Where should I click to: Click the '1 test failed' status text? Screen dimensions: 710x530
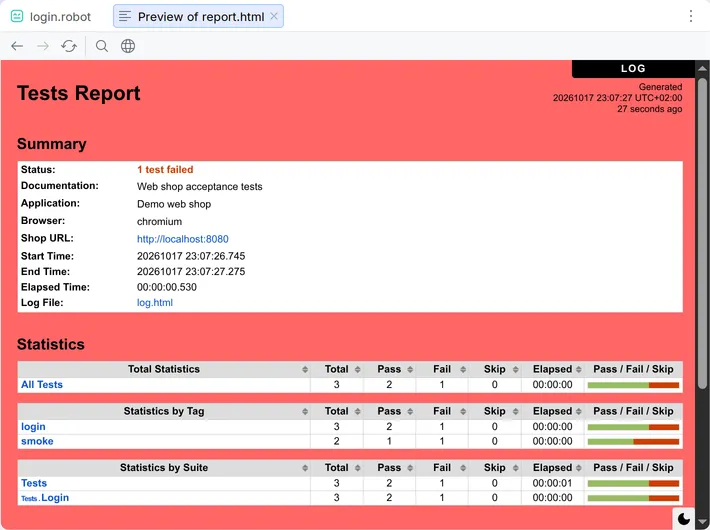pos(165,169)
